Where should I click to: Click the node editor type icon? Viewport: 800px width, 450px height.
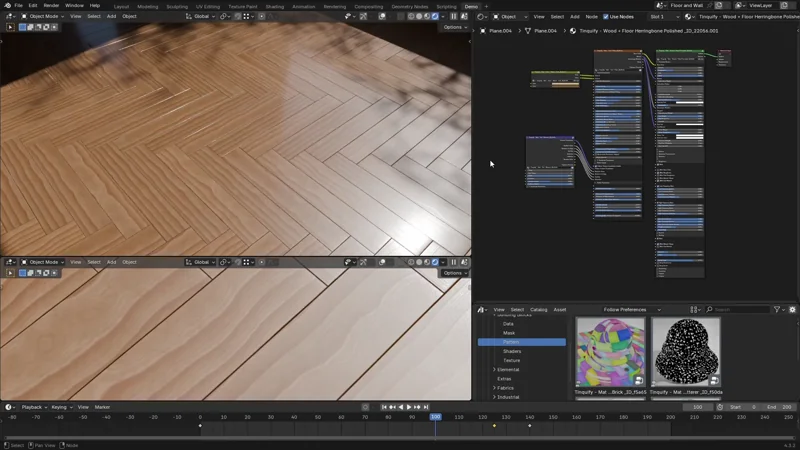coord(482,16)
